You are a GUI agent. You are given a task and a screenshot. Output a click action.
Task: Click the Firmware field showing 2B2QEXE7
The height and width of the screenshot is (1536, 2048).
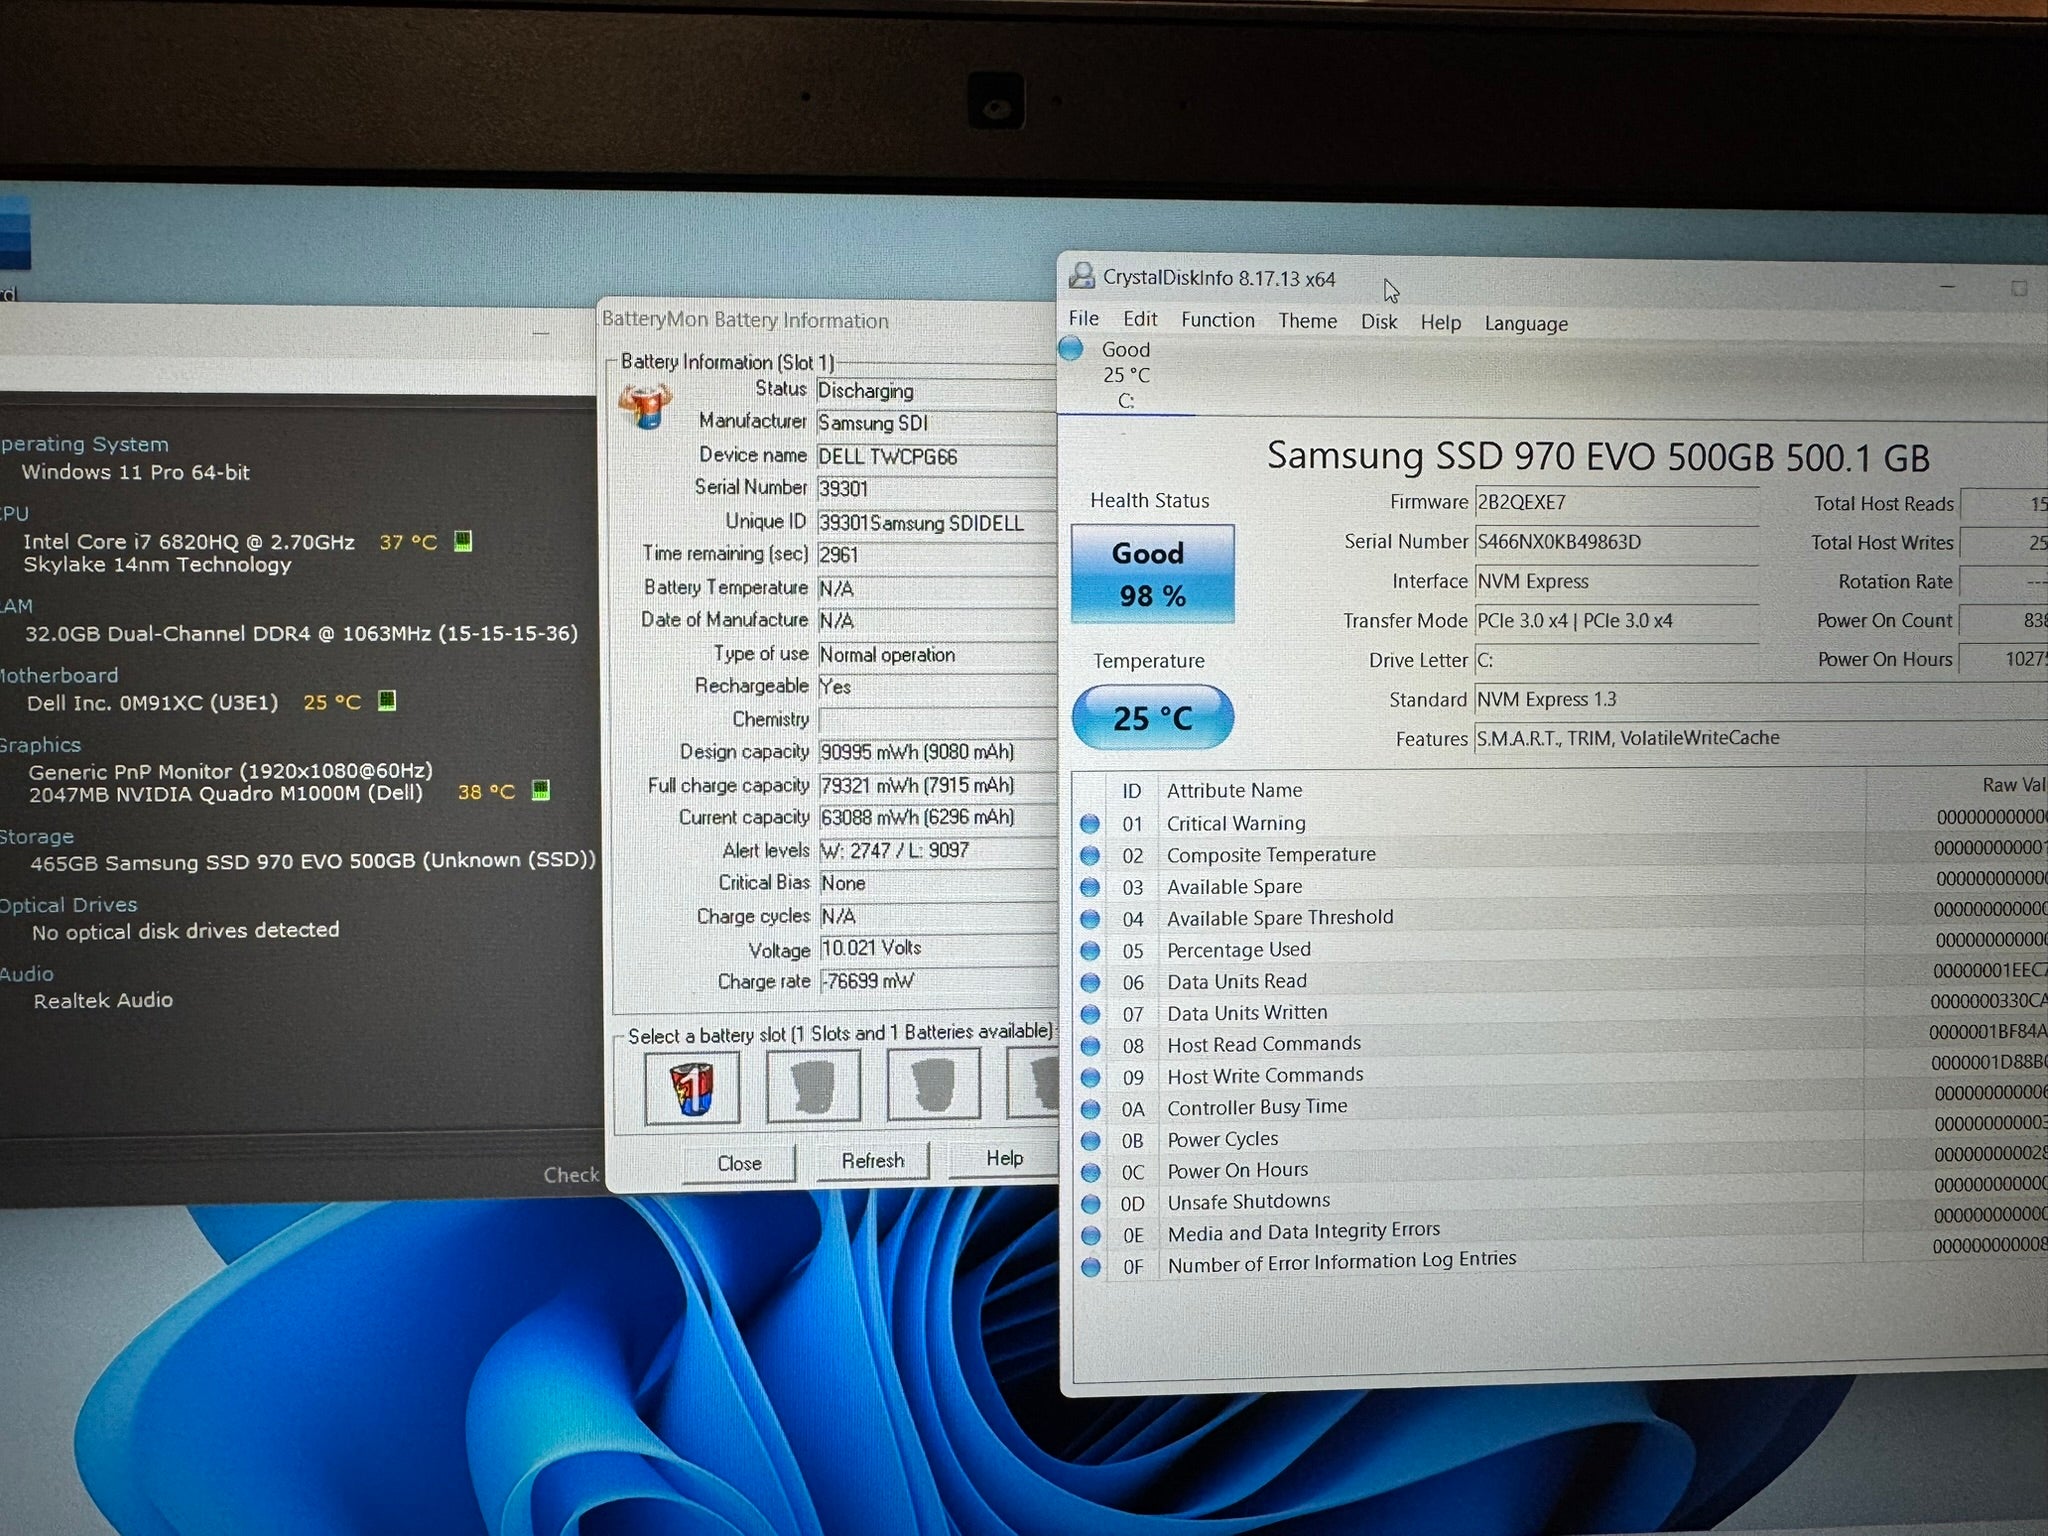point(1616,503)
